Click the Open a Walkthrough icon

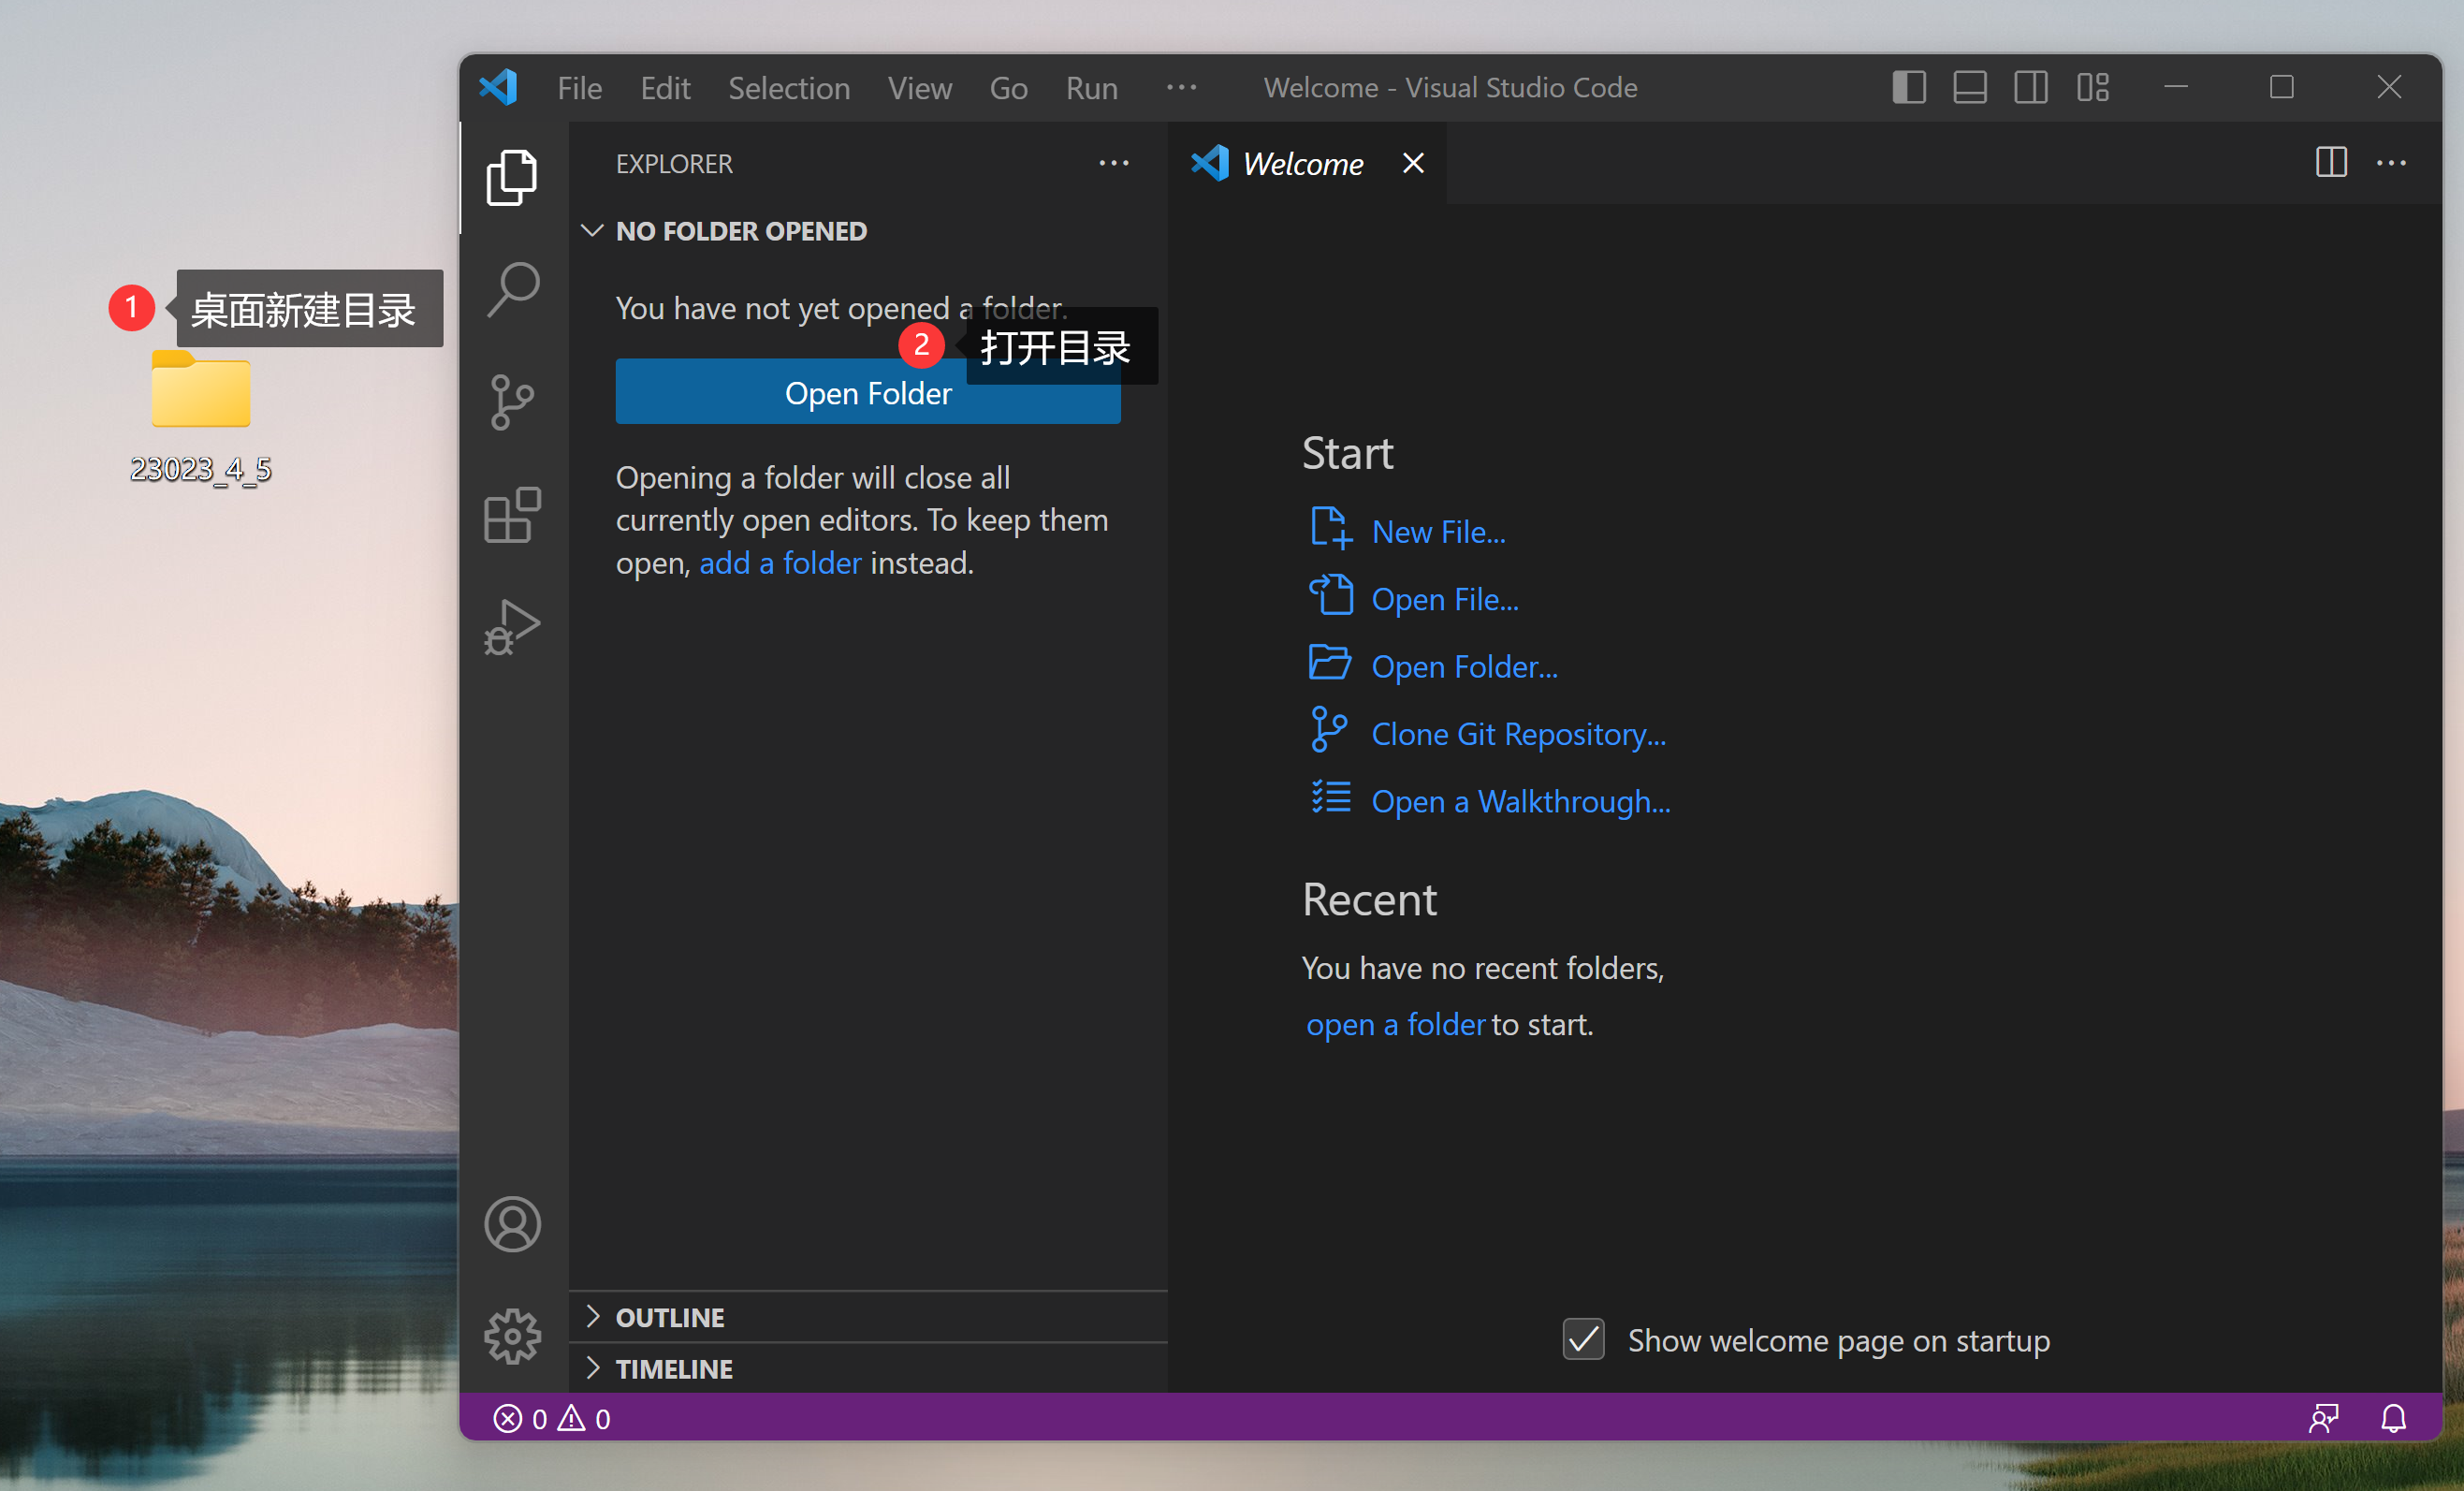1331,798
